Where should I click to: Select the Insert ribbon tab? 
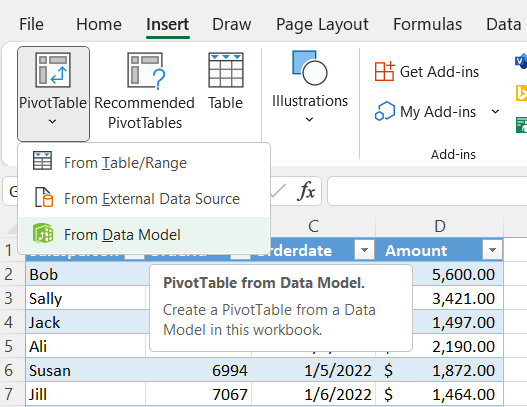coord(168,25)
